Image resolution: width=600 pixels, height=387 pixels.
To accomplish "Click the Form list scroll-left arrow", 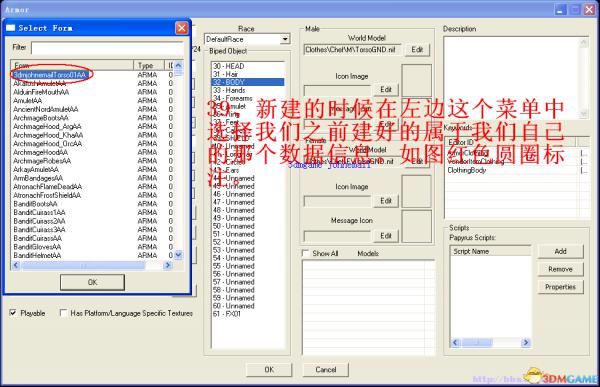I will click(x=16, y=265).
